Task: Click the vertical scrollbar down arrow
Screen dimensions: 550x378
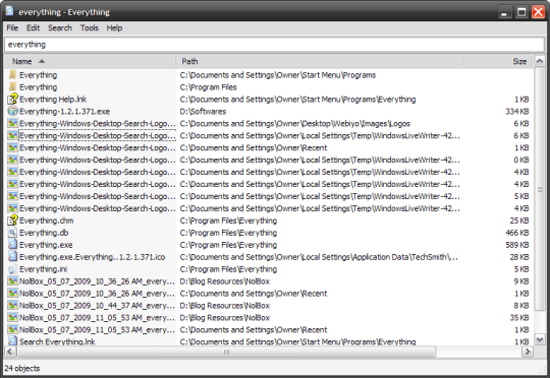Action: click(x=539, y=339)
